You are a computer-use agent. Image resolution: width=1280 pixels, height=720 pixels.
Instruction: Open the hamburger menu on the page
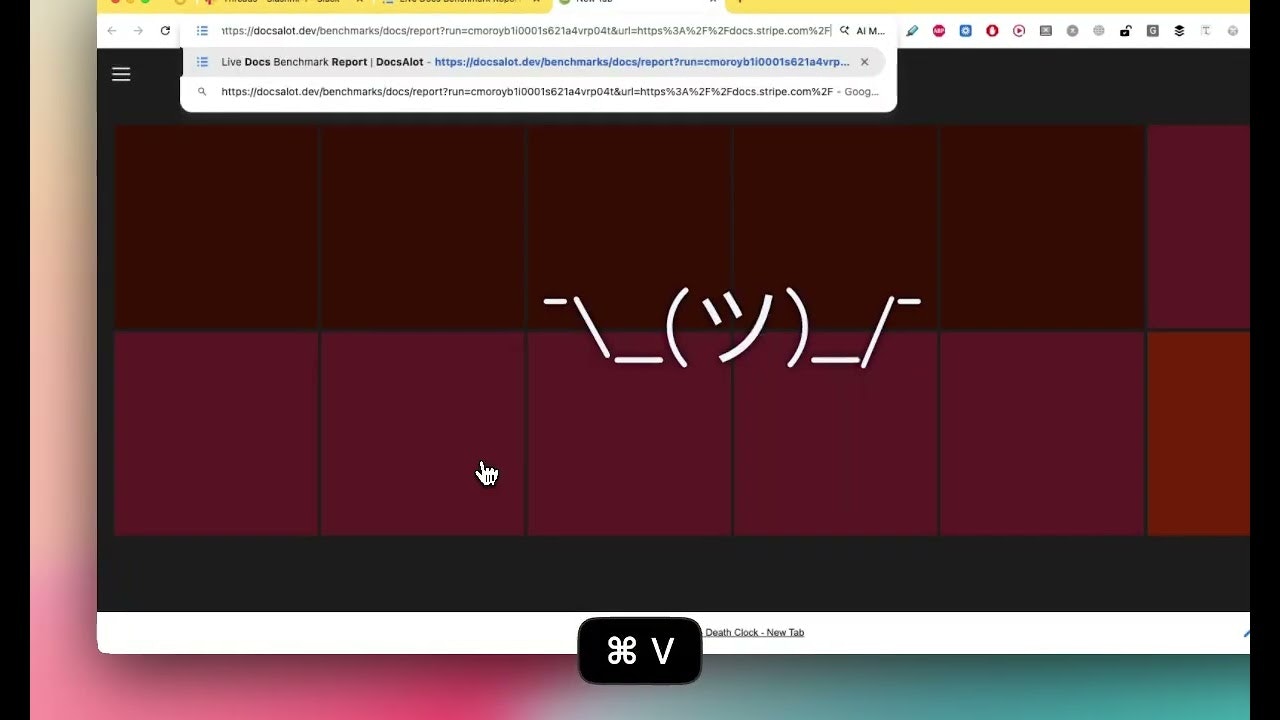(x=121, y=74)
